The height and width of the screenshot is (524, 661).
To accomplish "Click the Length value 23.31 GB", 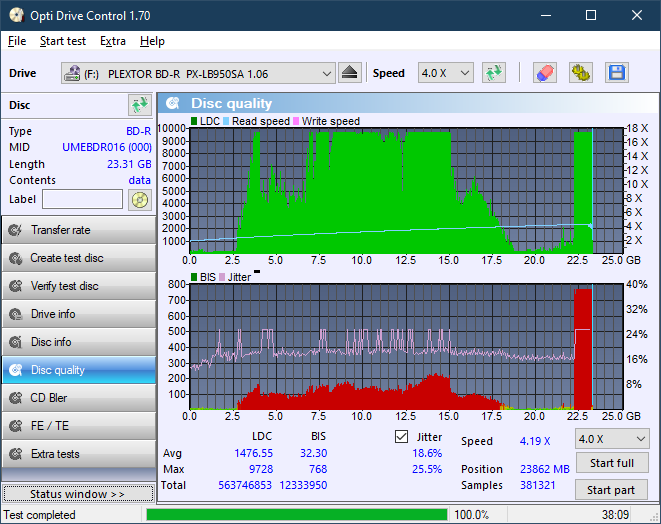I will pyautogui.click(x=129, y=164).
